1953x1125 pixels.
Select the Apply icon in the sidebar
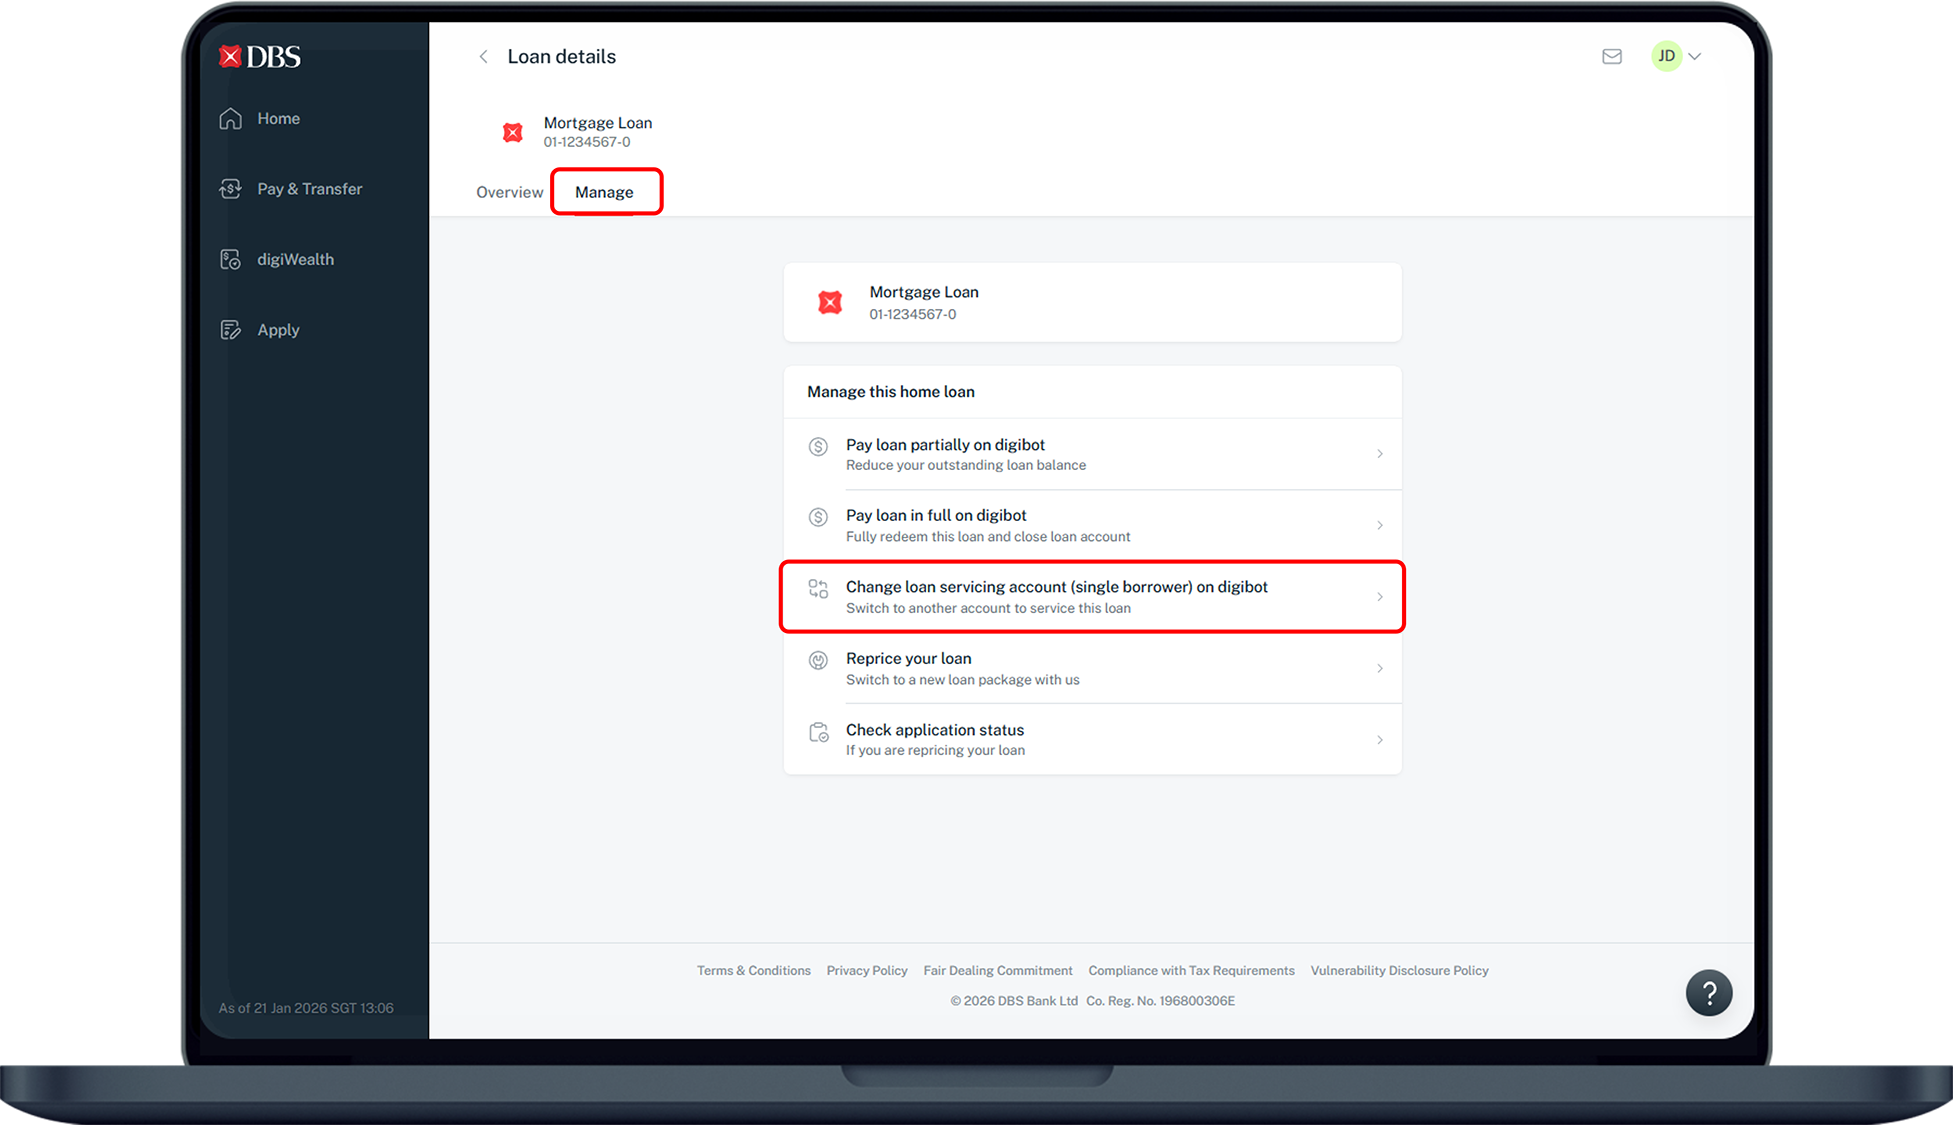coord(230,329)
